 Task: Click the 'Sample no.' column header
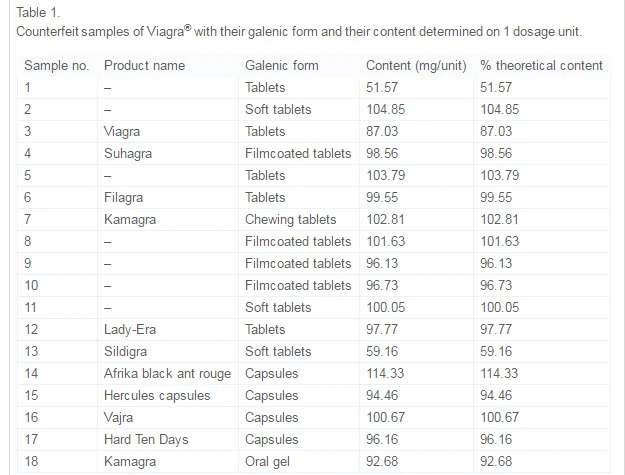point(56,65)
